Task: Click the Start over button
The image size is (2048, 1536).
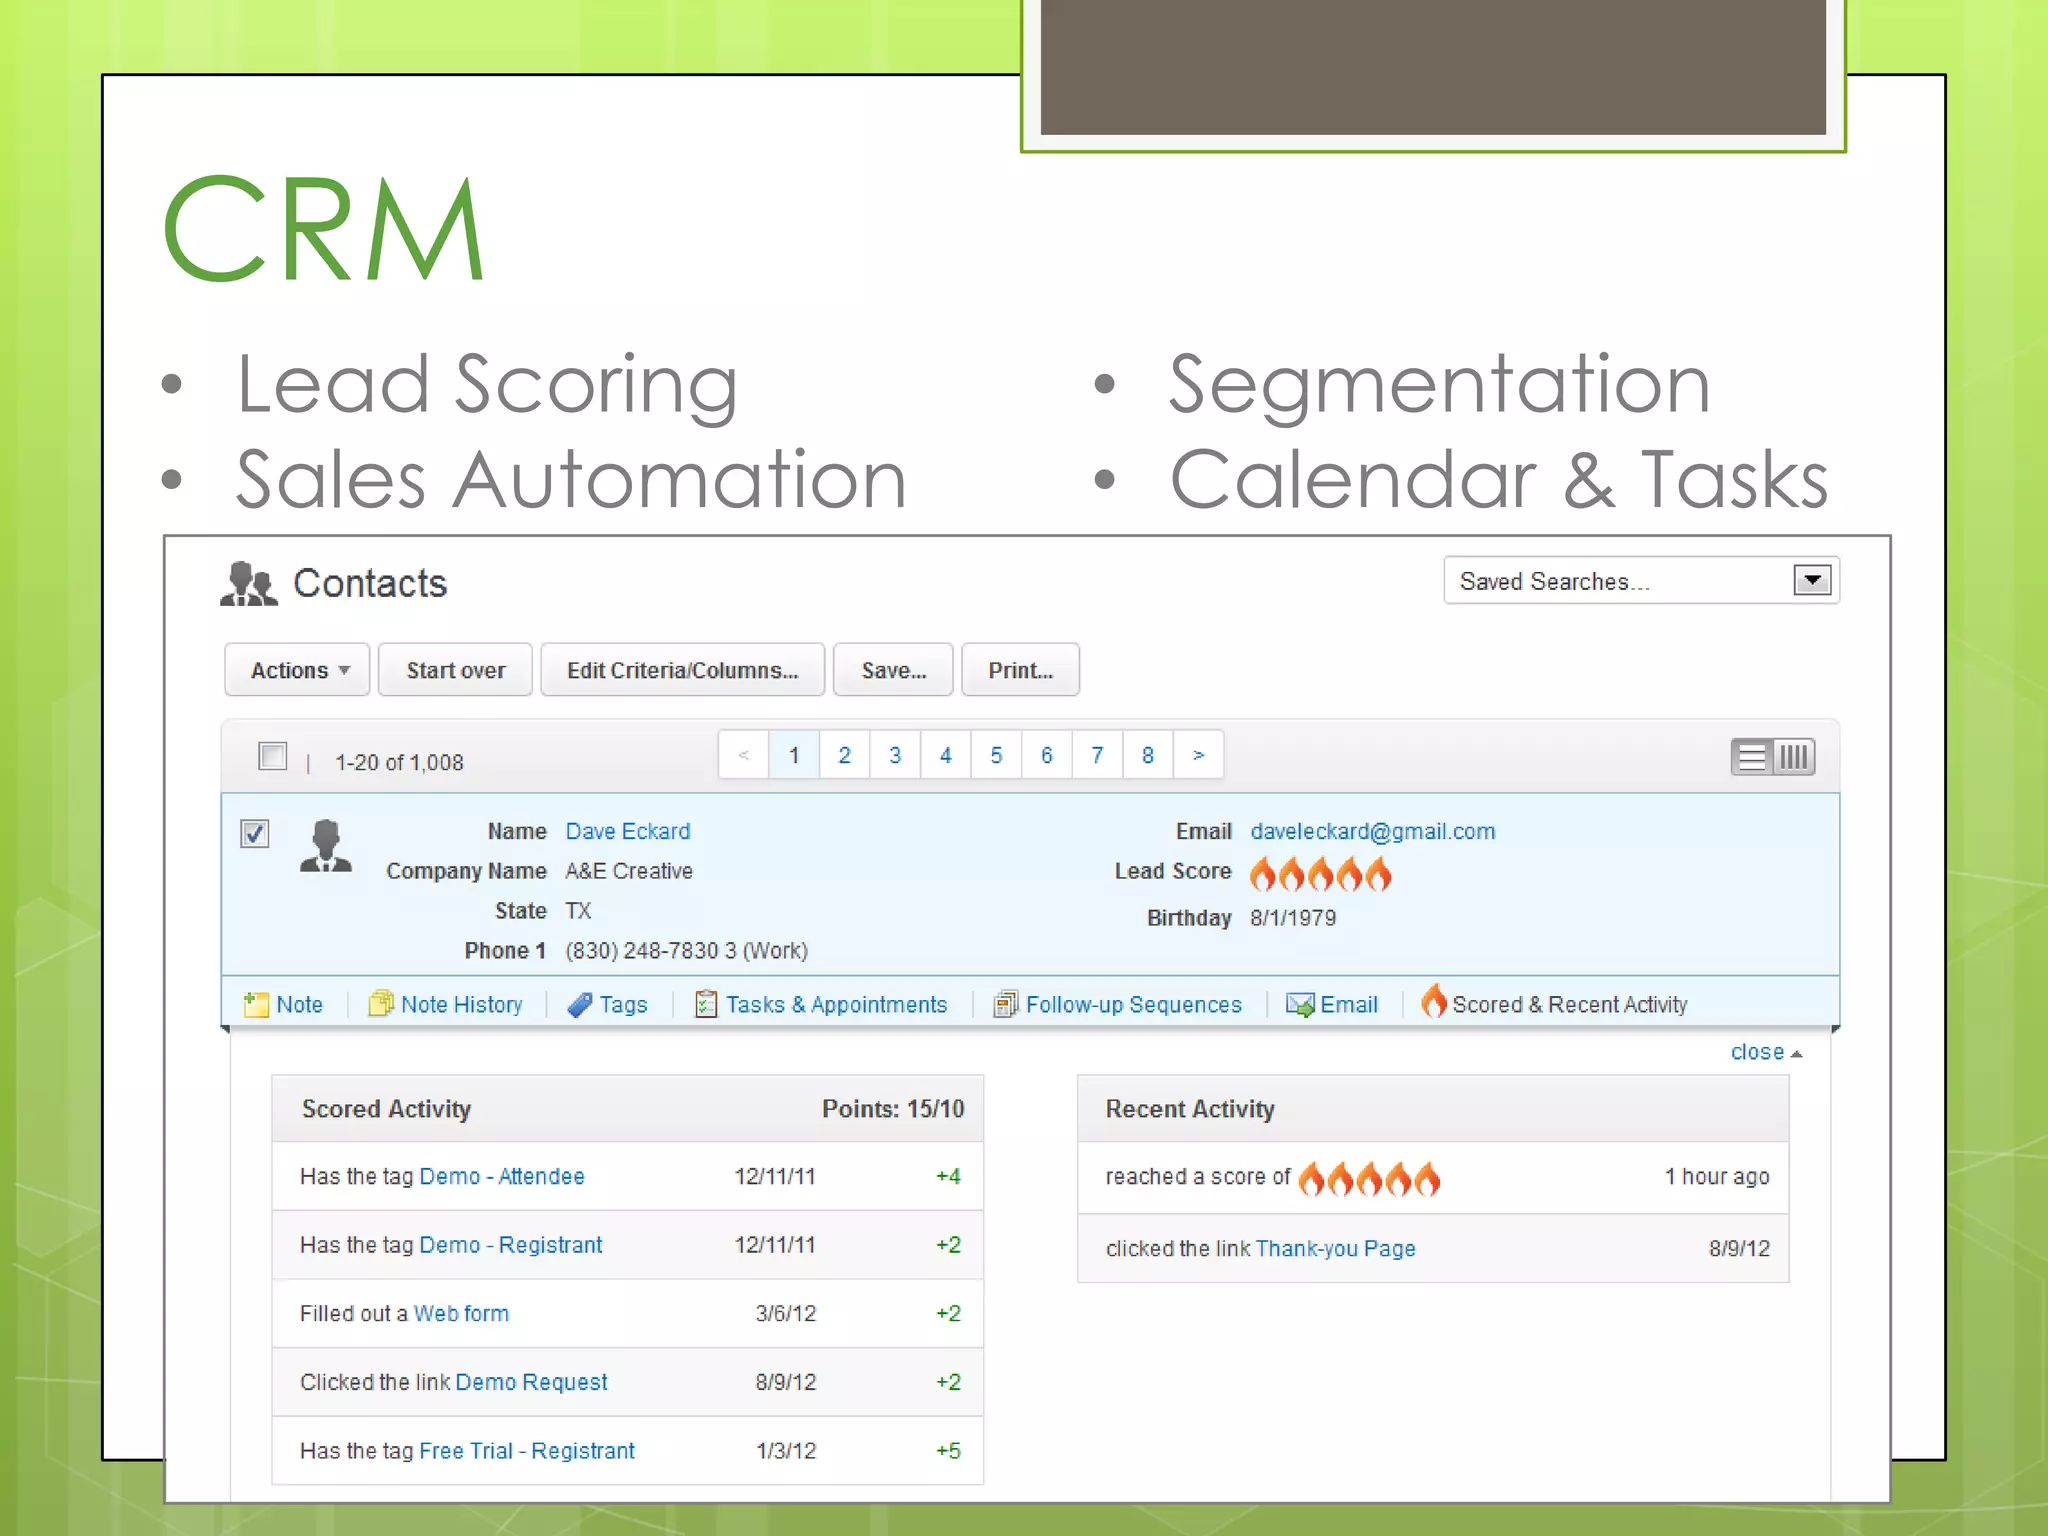Action: (455, 670)
